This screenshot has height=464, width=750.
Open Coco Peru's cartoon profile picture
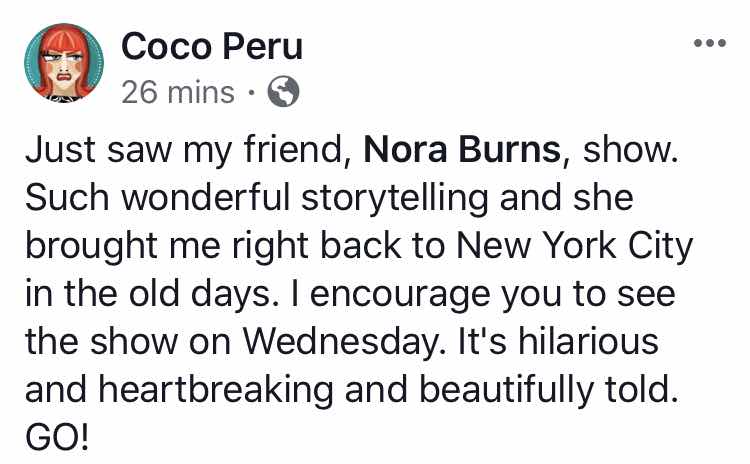click(x=64, y=63)
